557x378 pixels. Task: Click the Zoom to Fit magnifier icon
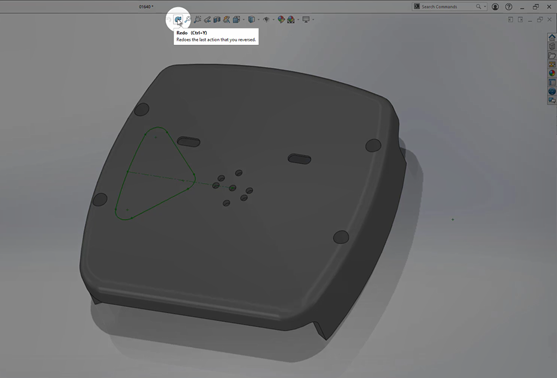187,20
